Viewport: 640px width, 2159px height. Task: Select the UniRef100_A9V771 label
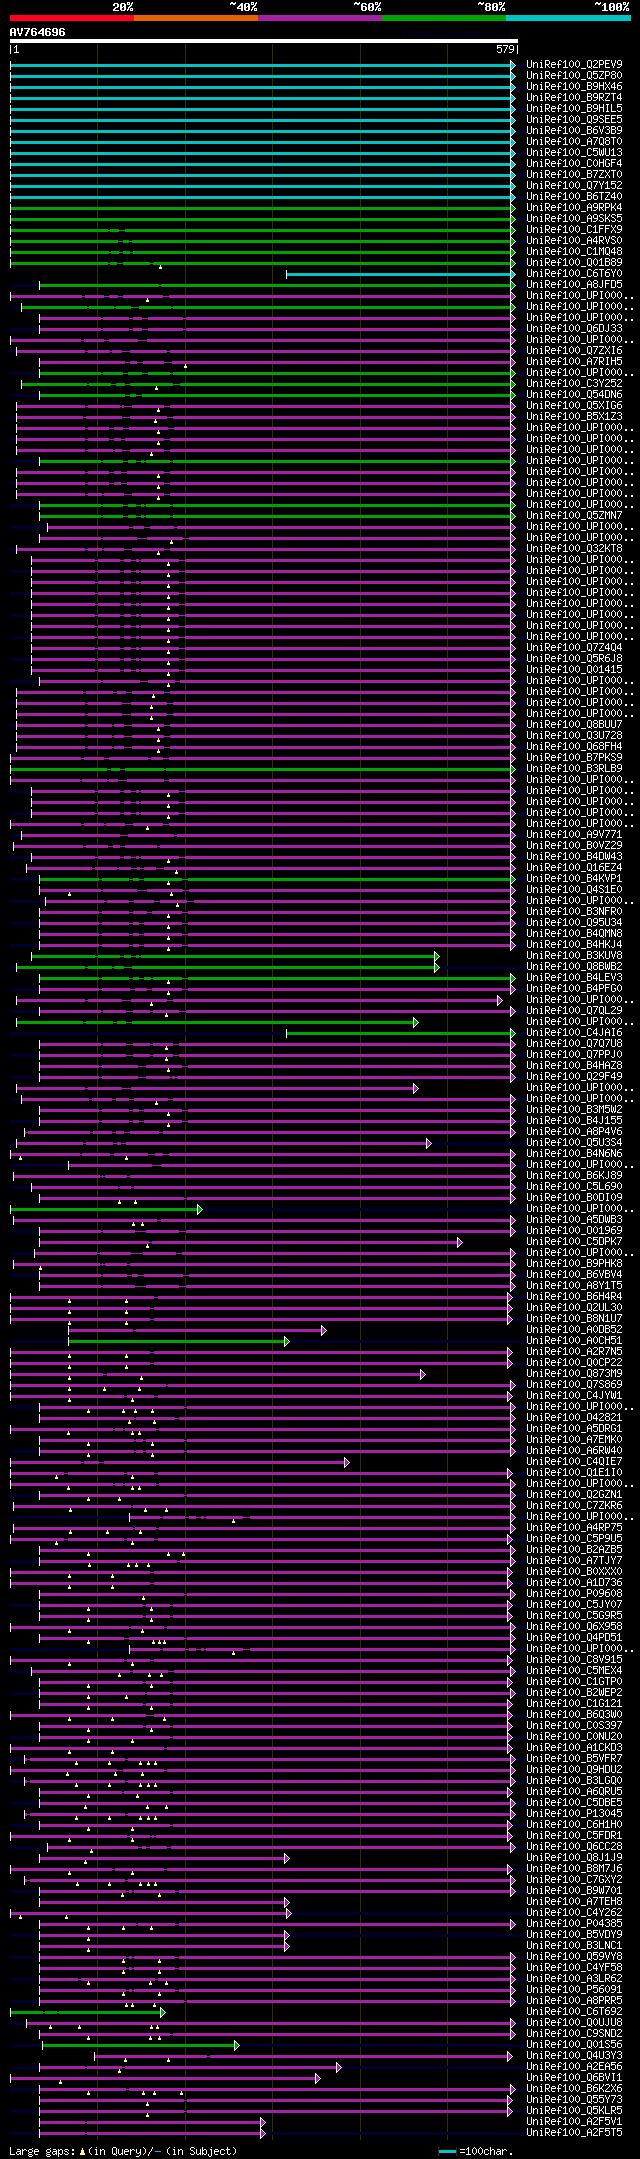(x=574, y=834)
